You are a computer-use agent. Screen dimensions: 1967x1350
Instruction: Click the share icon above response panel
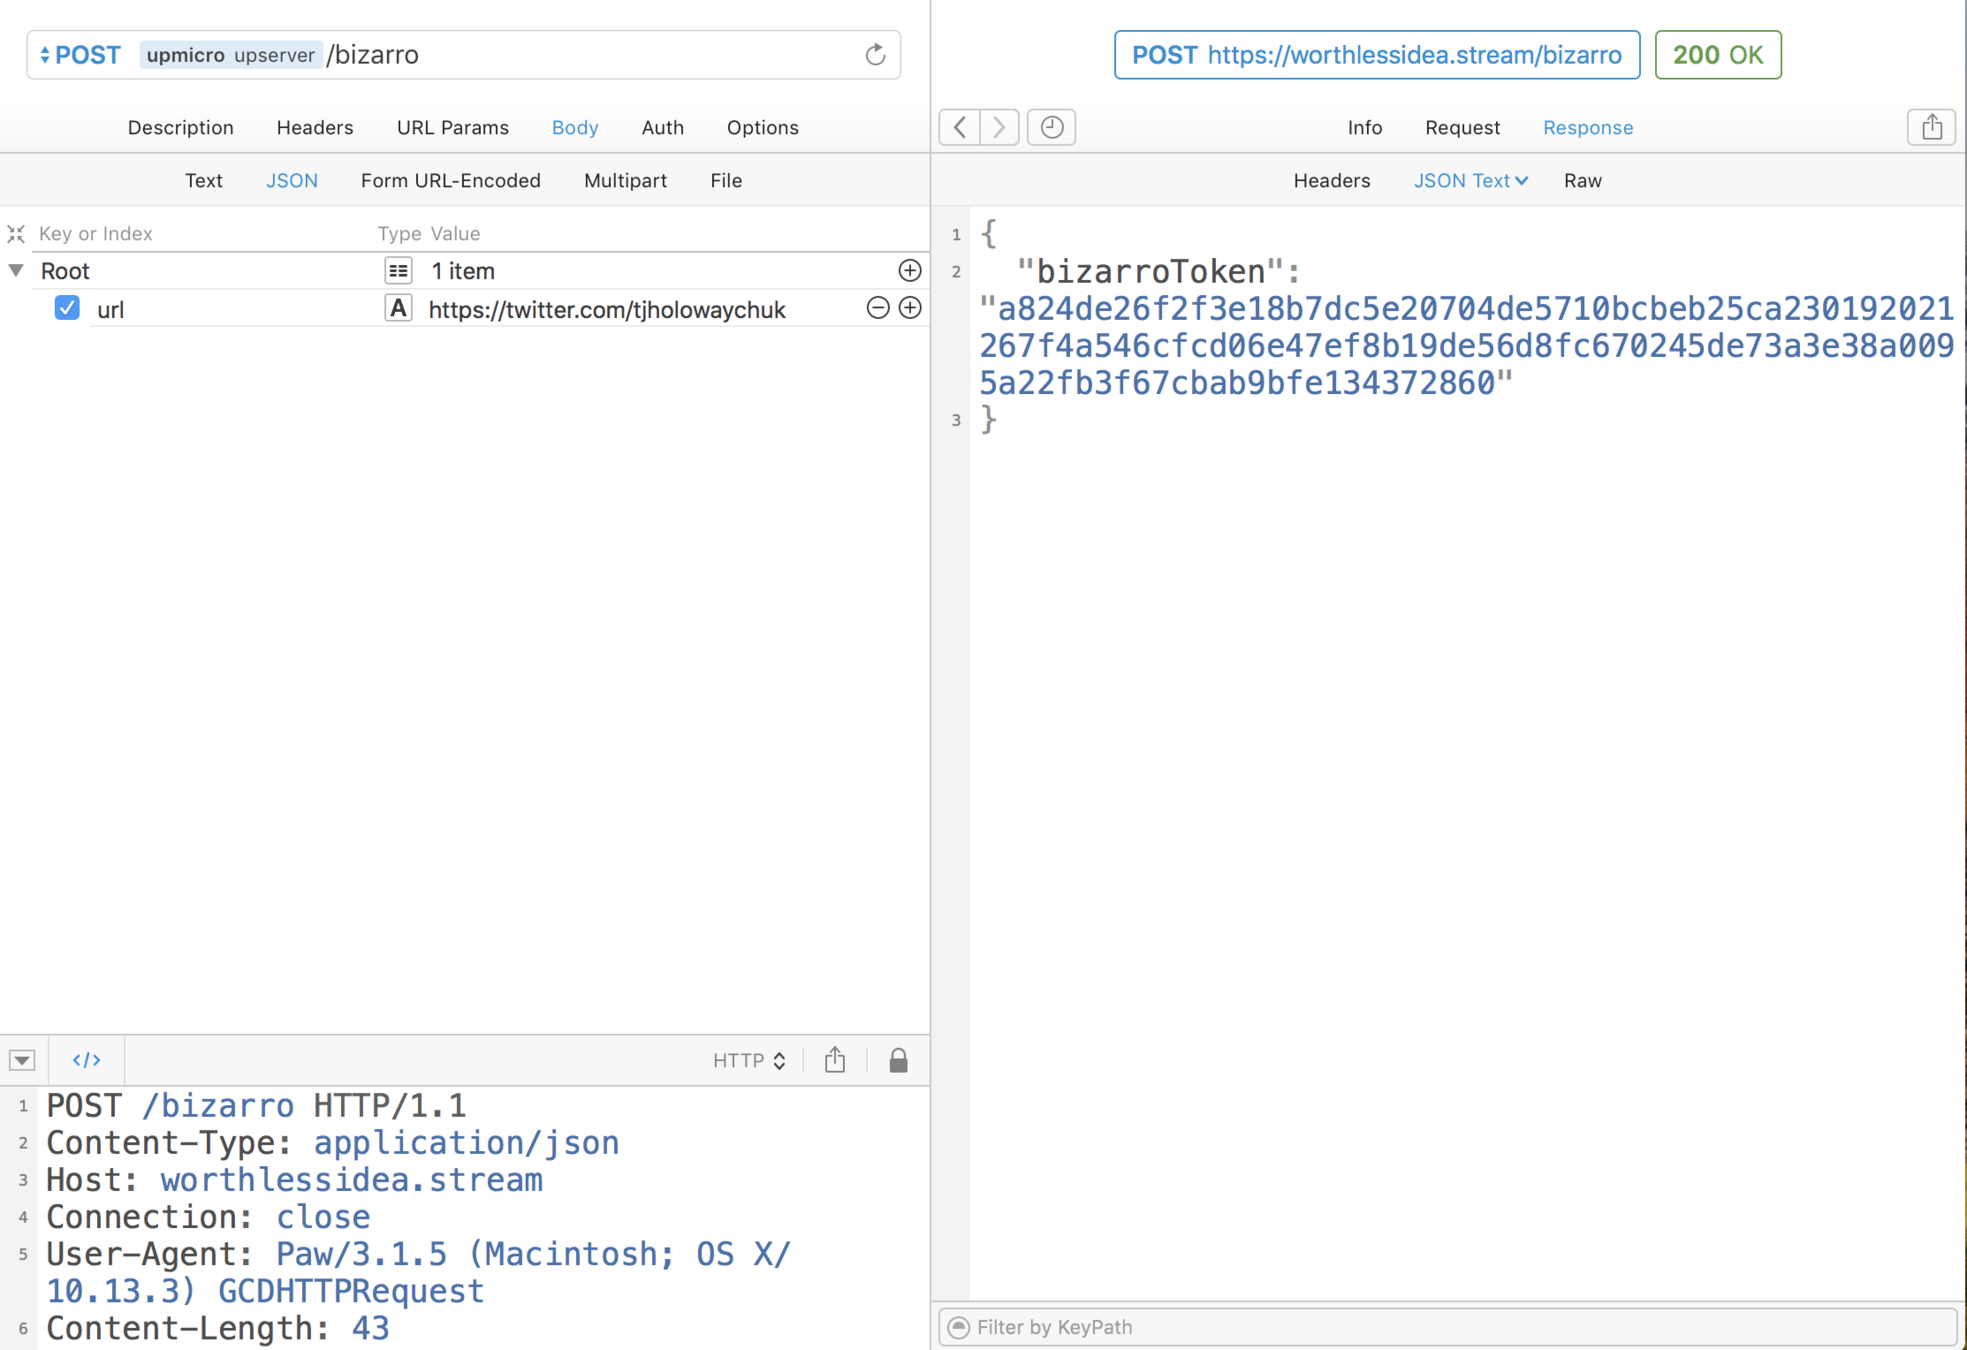pos(1931,127)
